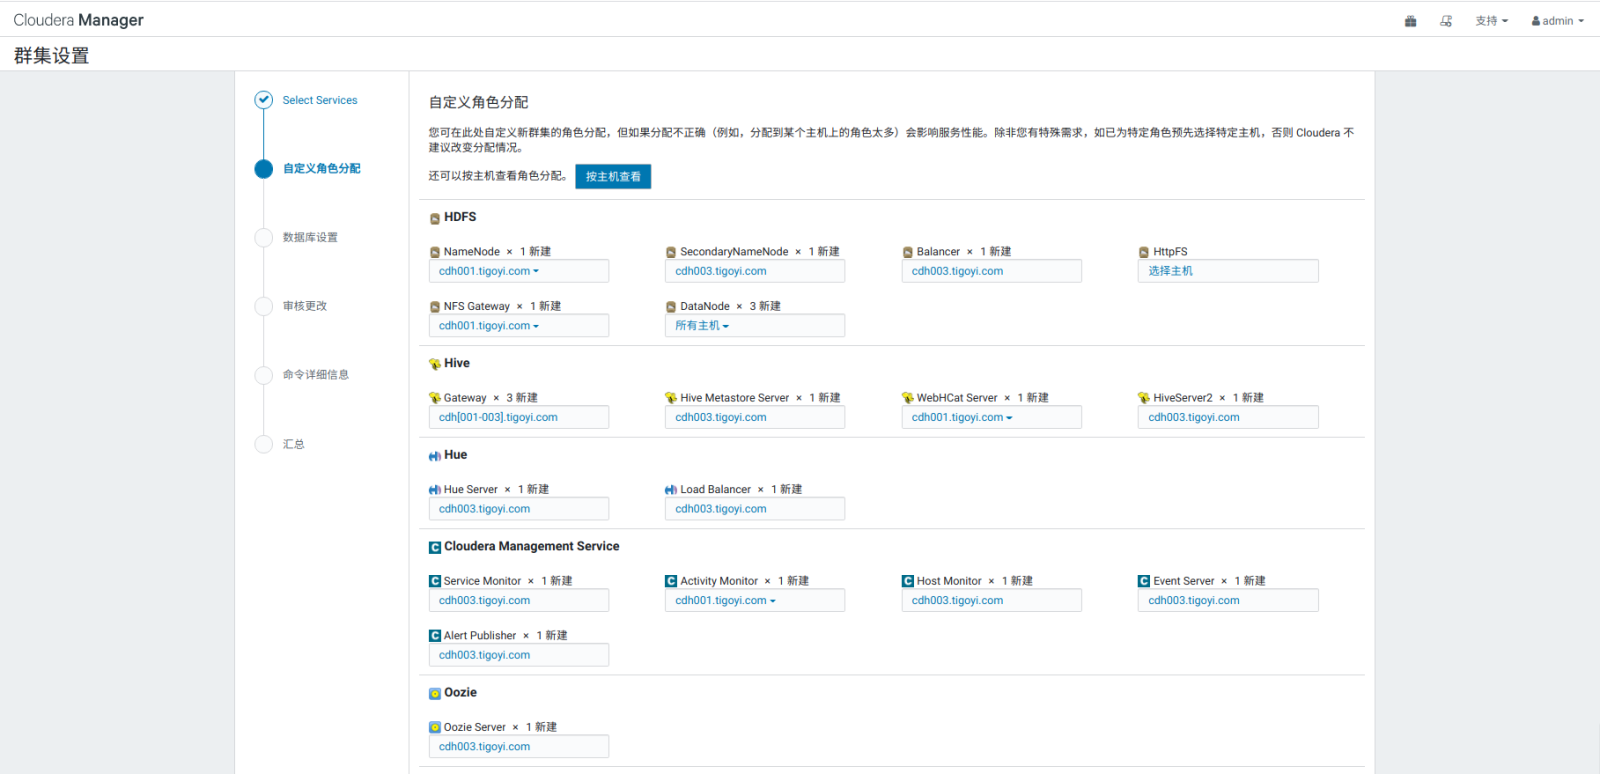The height and width of the screenshot is (774, 1600).
Task: Click 选择主机 for HttpFS
Action: (1170, 271)
